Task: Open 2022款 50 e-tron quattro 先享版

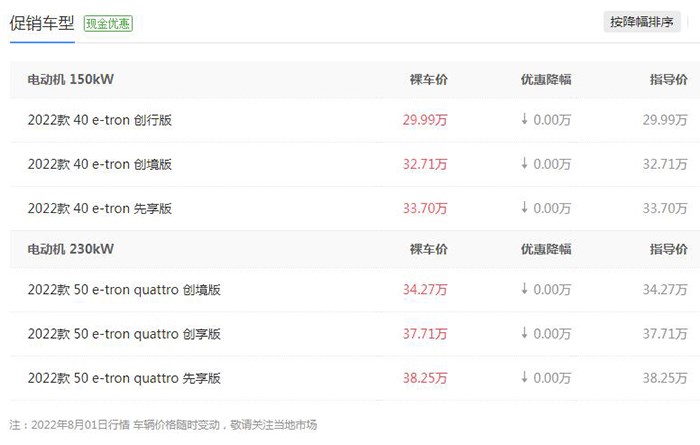Action: [124, 378]
